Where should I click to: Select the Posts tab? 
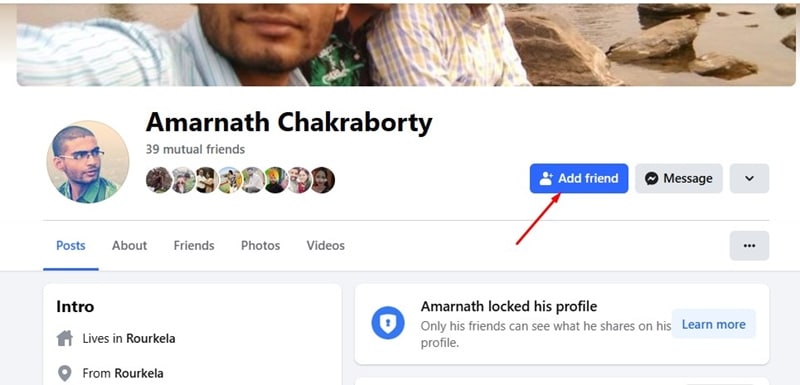pos(71,246)
